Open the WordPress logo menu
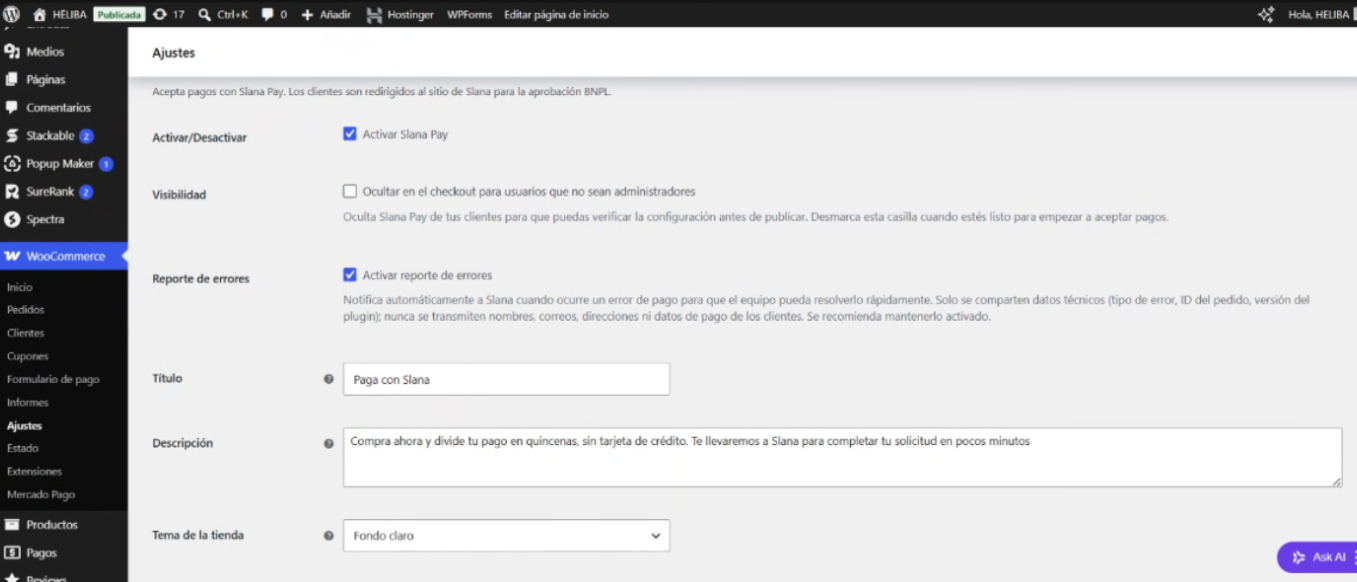Viewport: 1357px width, 582px height. [x=12, y=14]
